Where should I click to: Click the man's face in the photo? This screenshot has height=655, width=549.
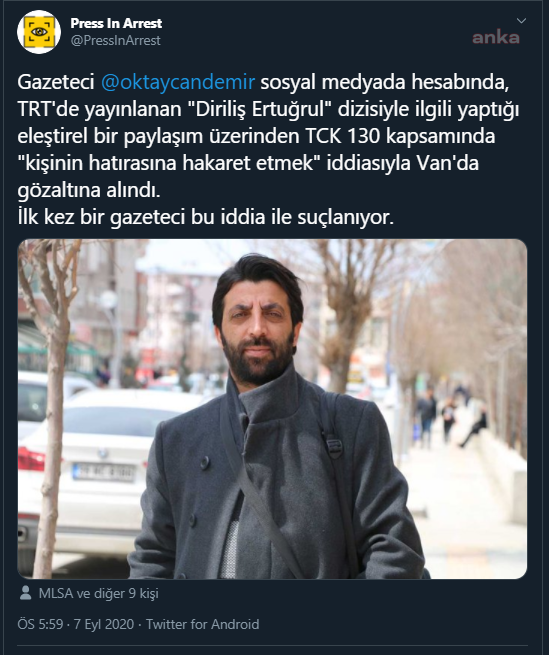(x=256, y=327)
